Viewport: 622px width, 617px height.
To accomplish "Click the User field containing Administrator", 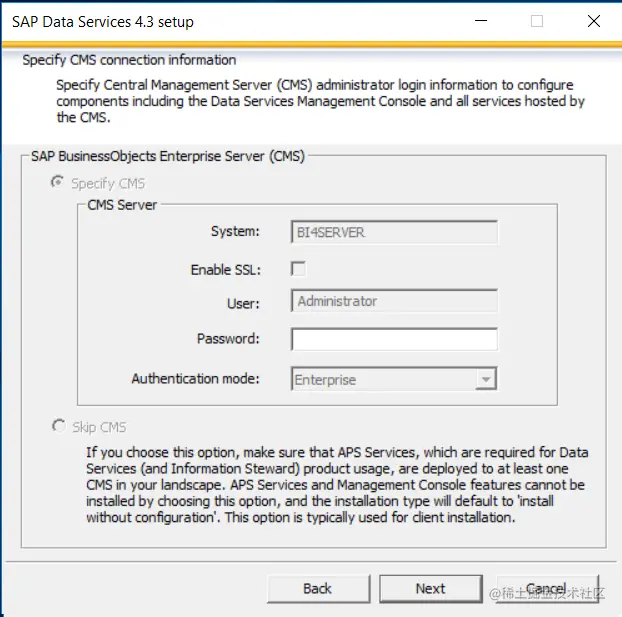I will coord(394,301).
